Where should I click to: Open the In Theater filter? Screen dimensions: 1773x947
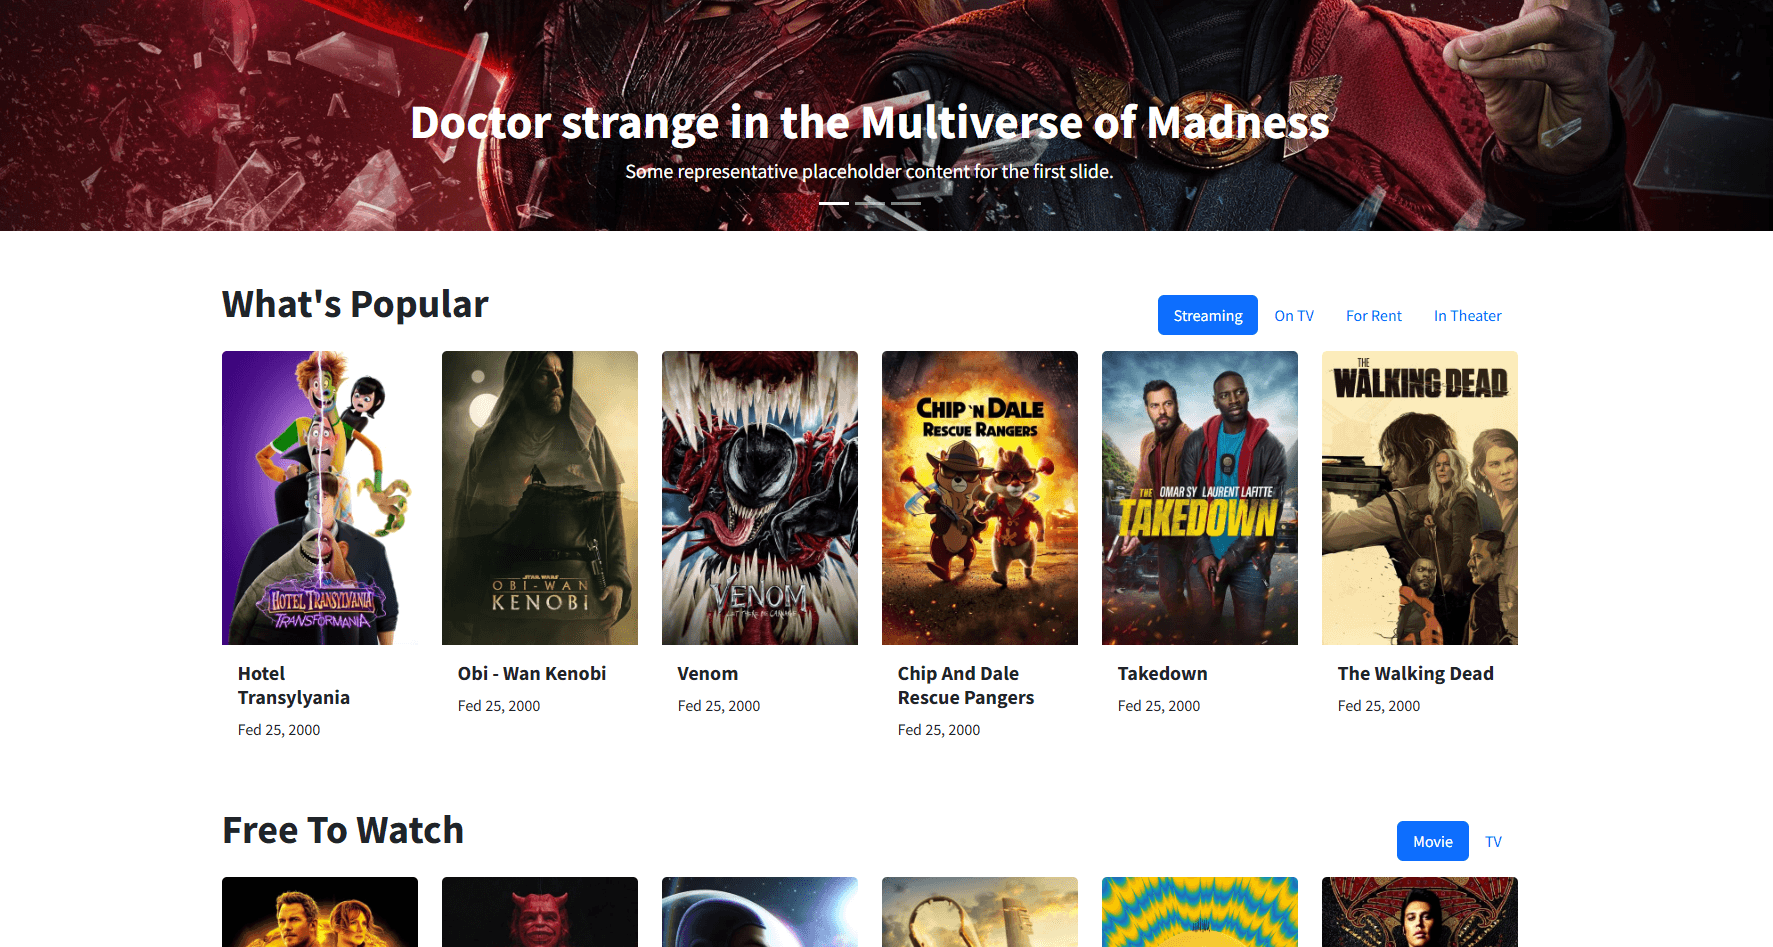coord(1467,315)
